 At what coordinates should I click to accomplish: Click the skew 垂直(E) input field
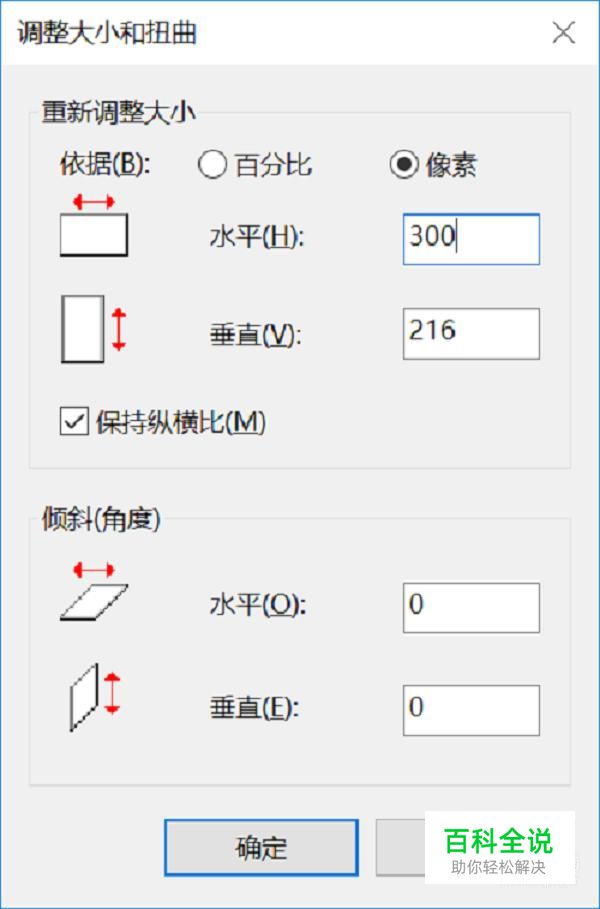tap(471, 710)
